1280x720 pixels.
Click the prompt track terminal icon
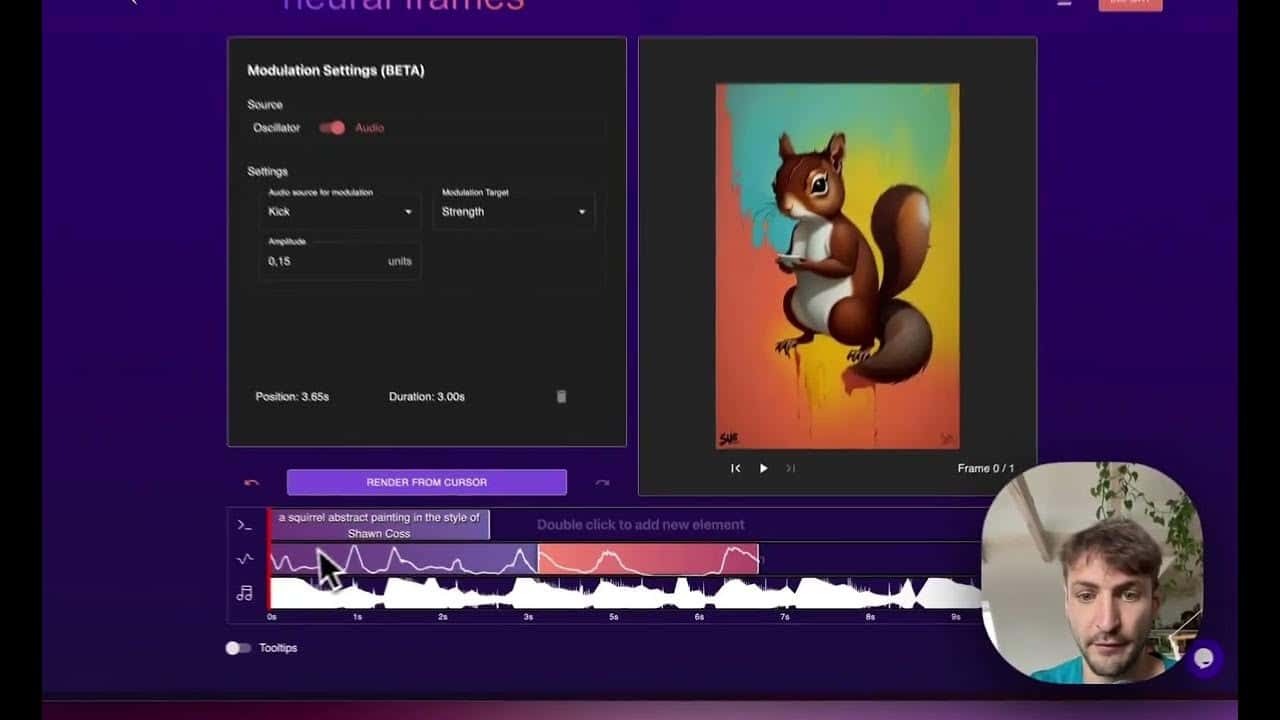coord(244,525)
